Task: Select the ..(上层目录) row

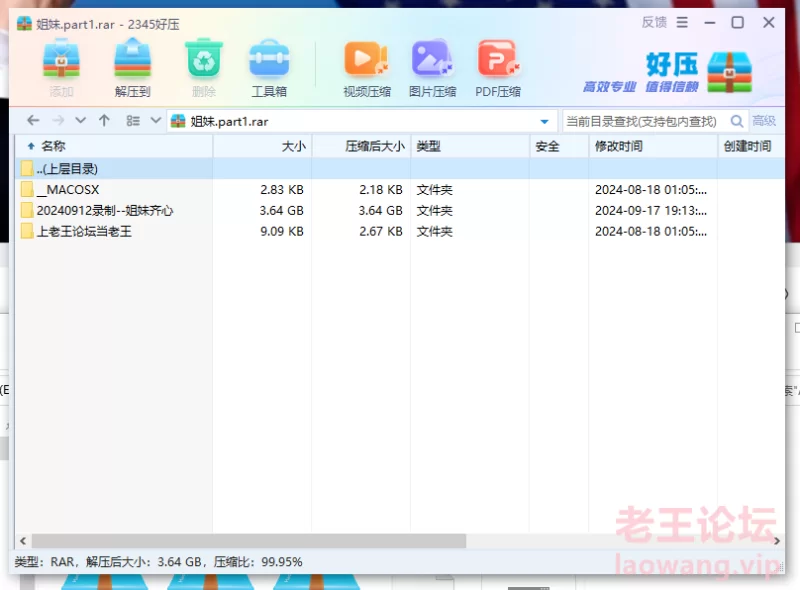Action: (x=400, y=168)
